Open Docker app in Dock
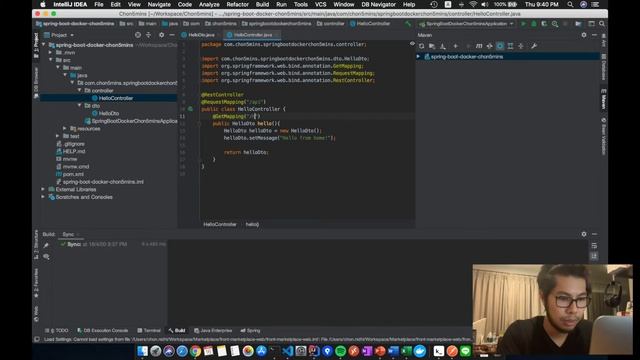 coord(420,351)
